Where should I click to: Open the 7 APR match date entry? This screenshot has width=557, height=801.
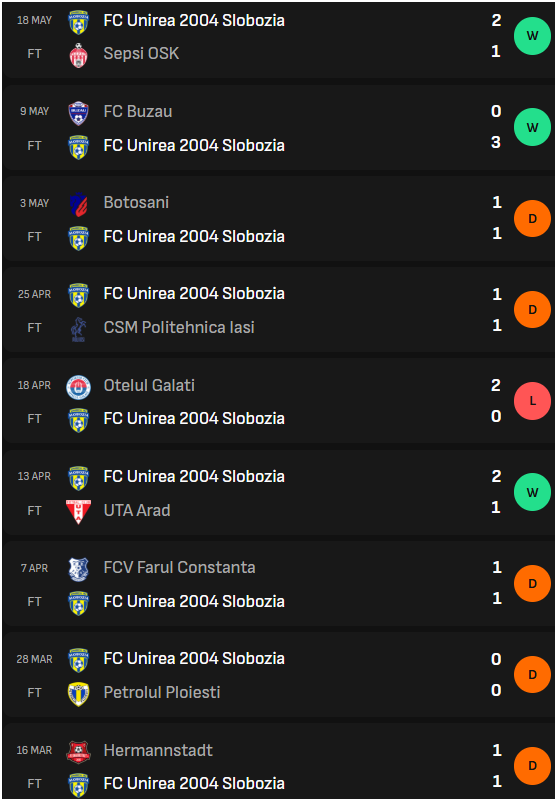[34, 568]
